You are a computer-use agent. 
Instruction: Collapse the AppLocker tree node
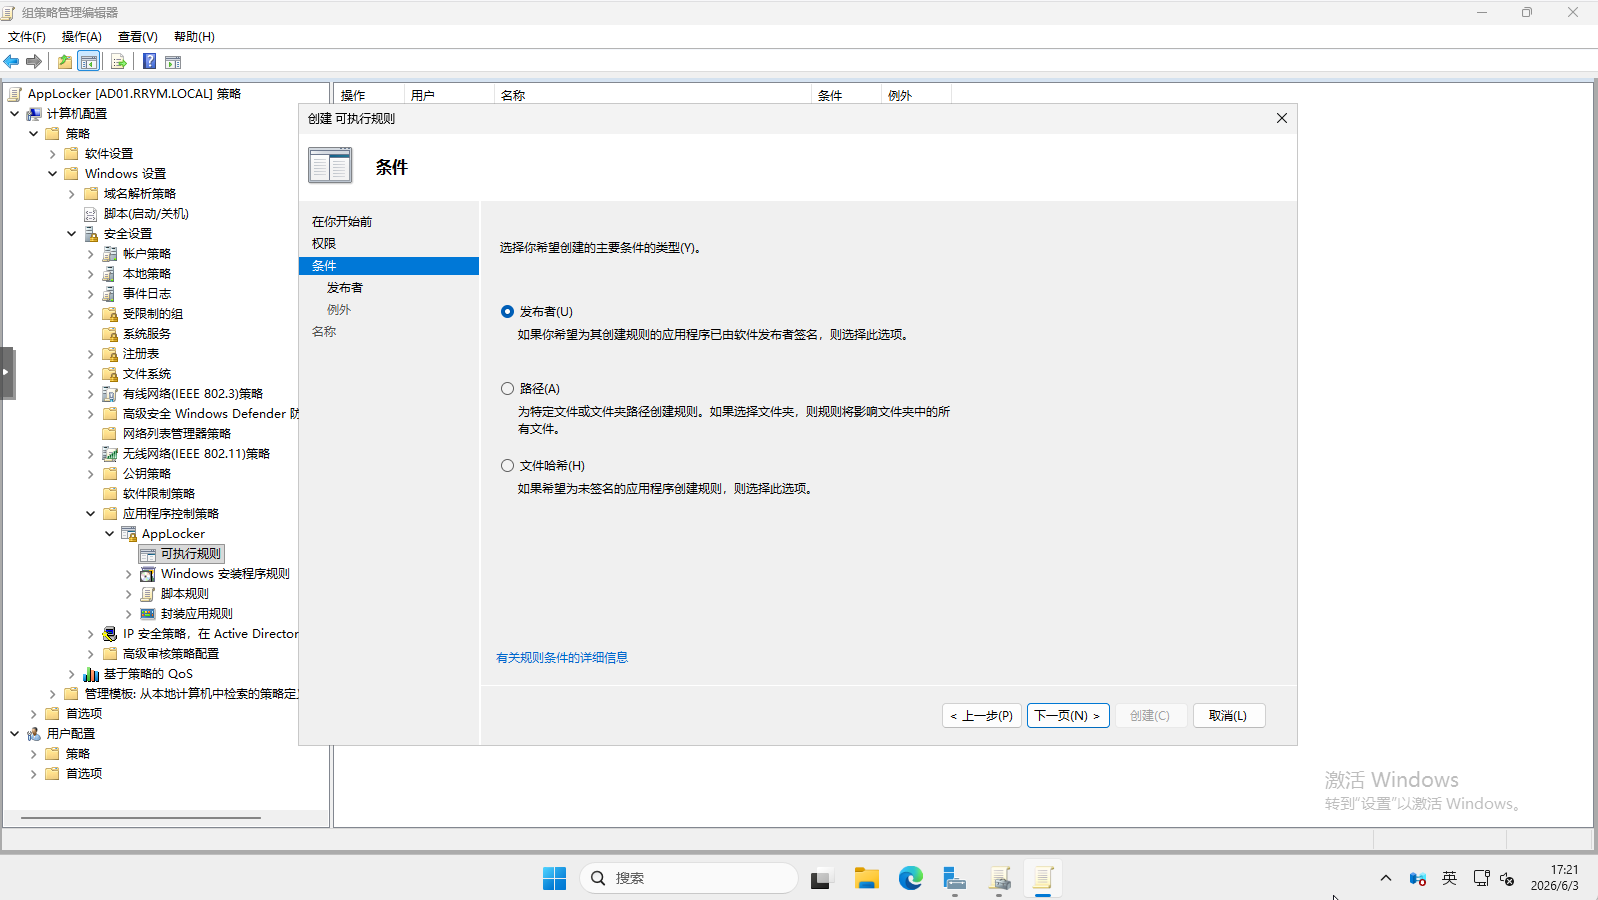[110, 534]
